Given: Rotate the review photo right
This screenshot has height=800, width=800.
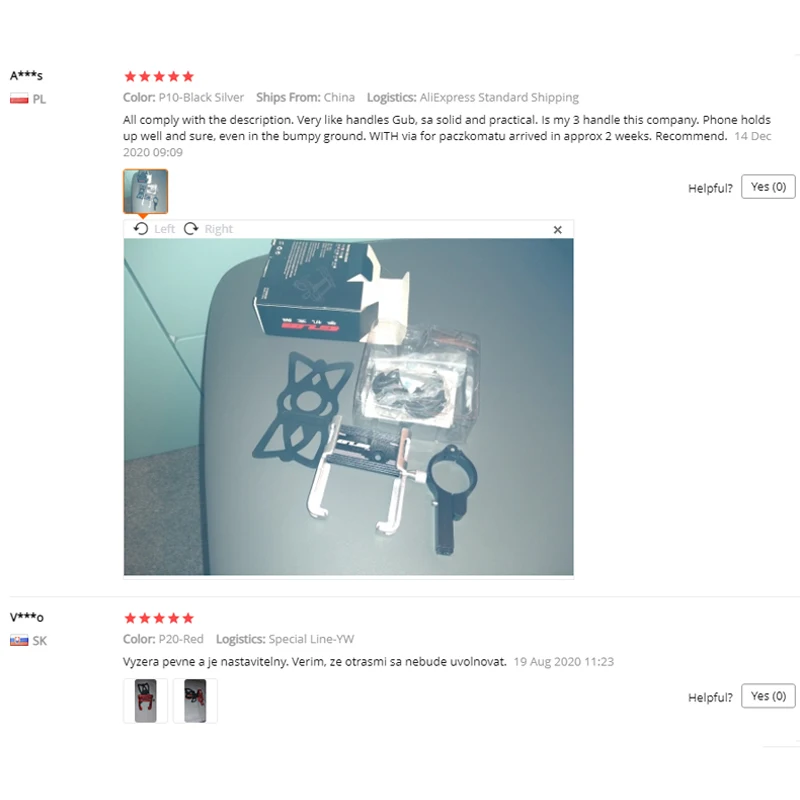Looking at the screenshot, I should [191, 229].
